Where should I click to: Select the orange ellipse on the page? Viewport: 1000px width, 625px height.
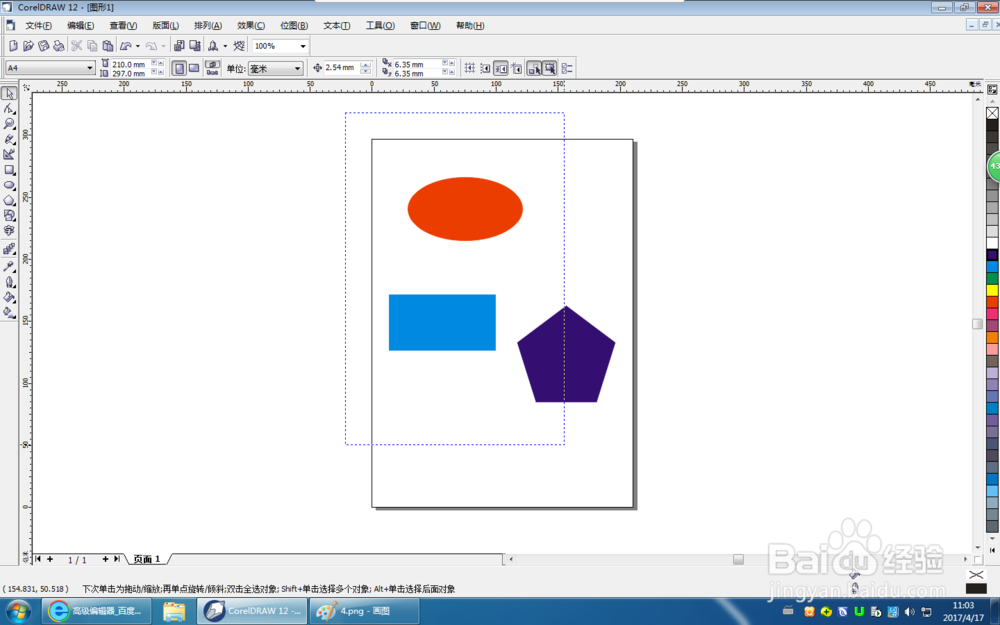pos(465,209)
